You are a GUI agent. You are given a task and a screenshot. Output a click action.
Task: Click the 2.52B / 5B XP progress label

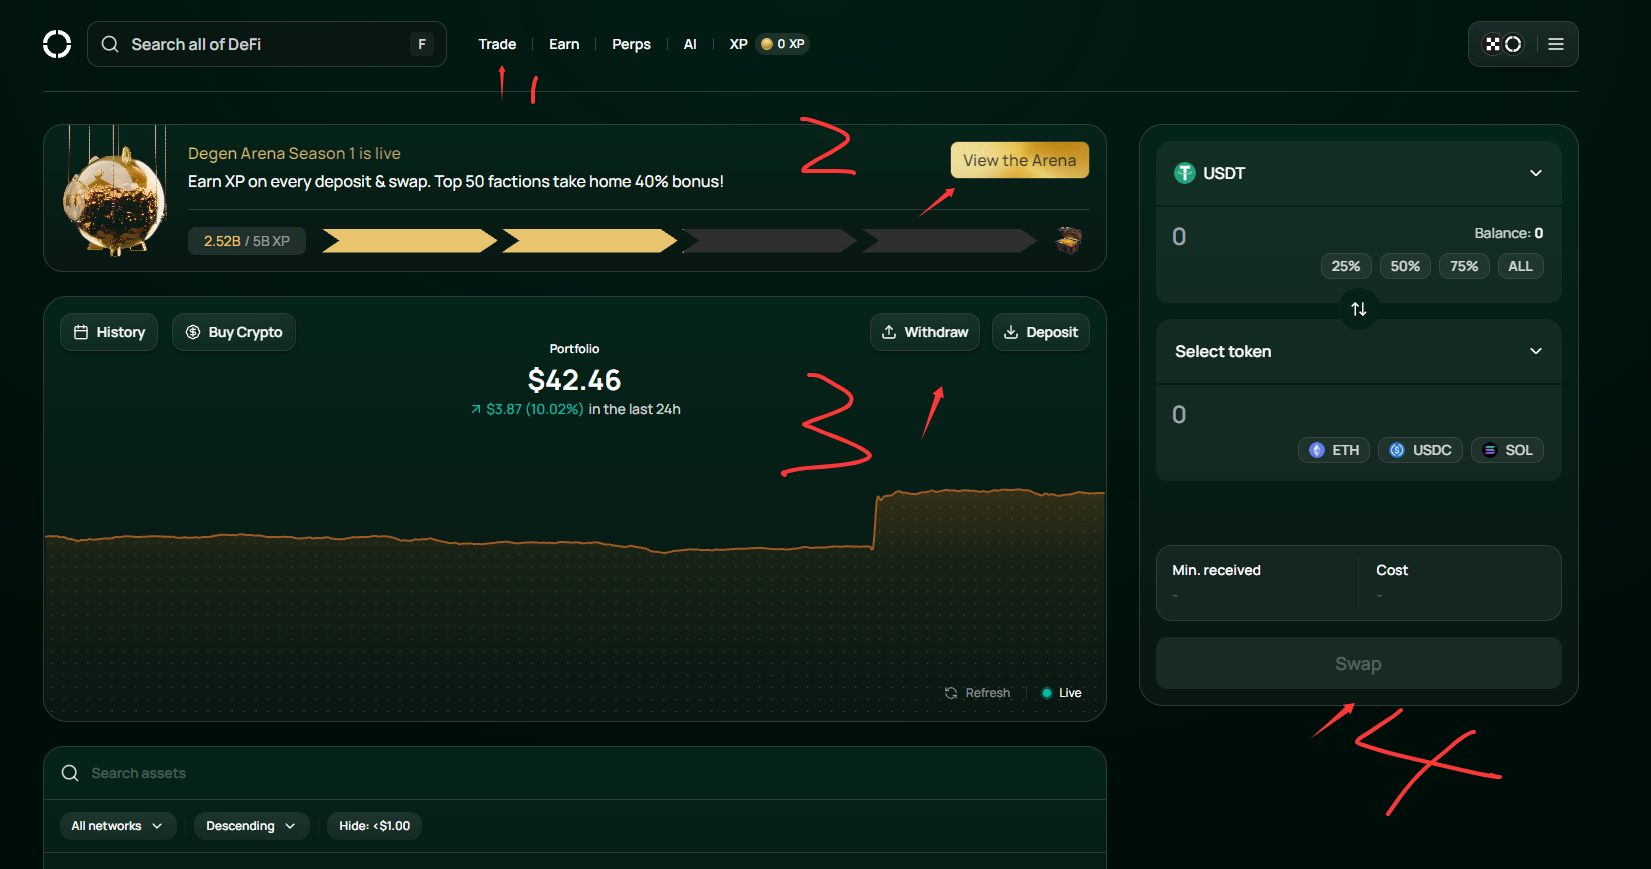[247, 241]
